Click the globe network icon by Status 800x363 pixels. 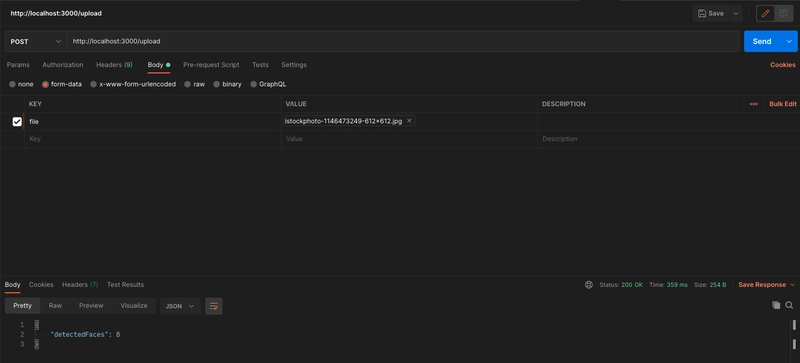[x=589, y=285]
